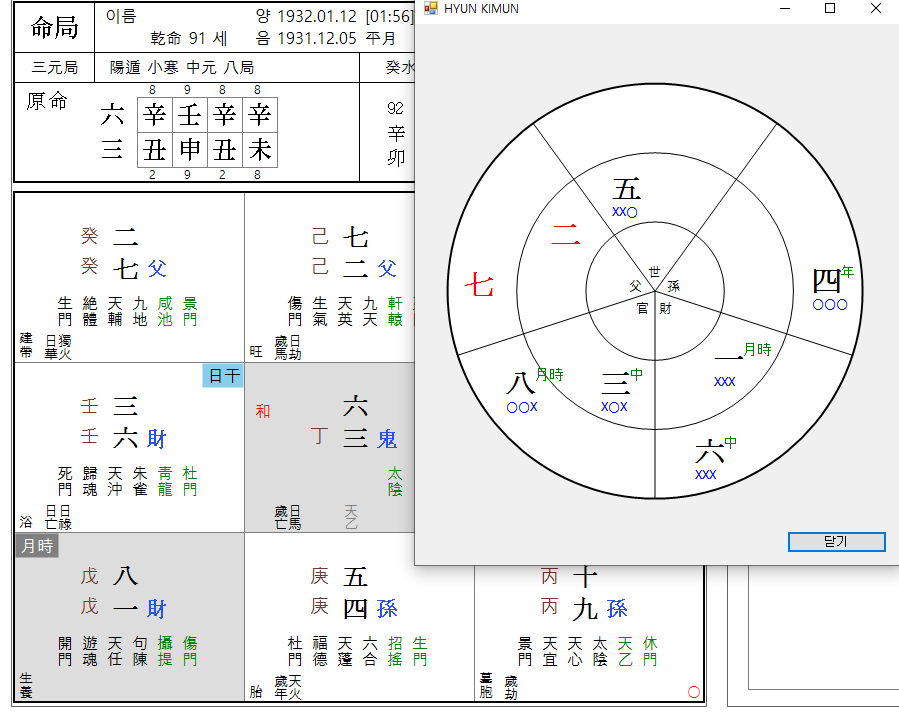Screen dimensions: 899x720
Task: Click 天心 in the 丙 palace
Action: tap(575, 651)
